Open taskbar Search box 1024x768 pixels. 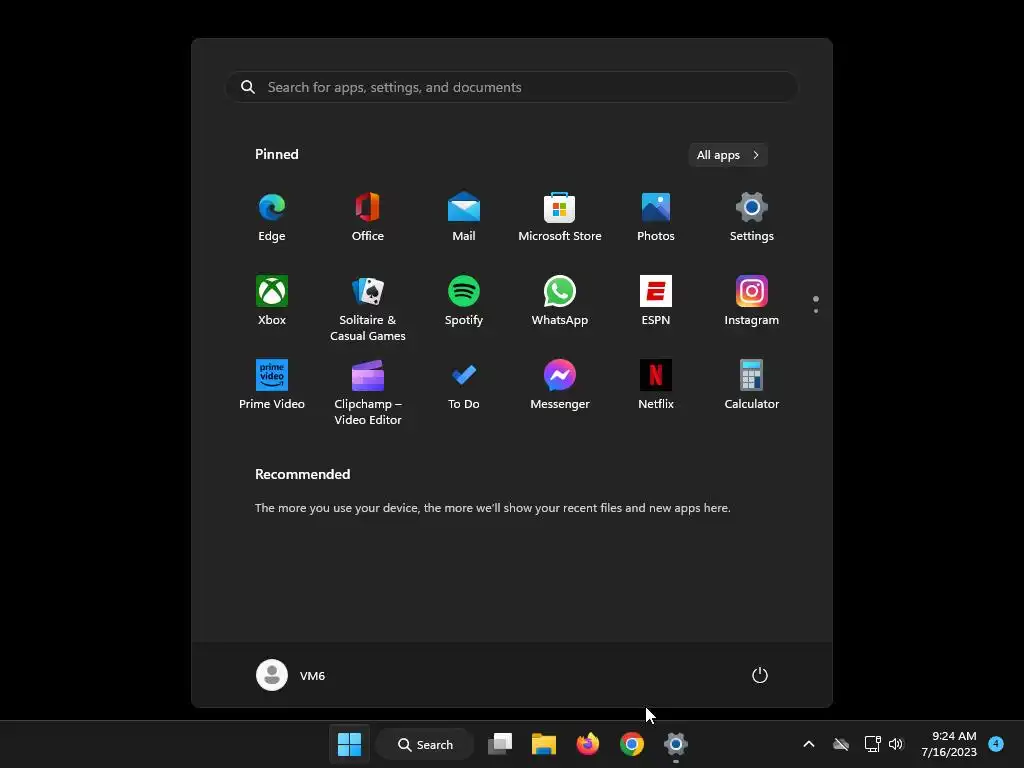pyautogui.click(x=425, y=744)
